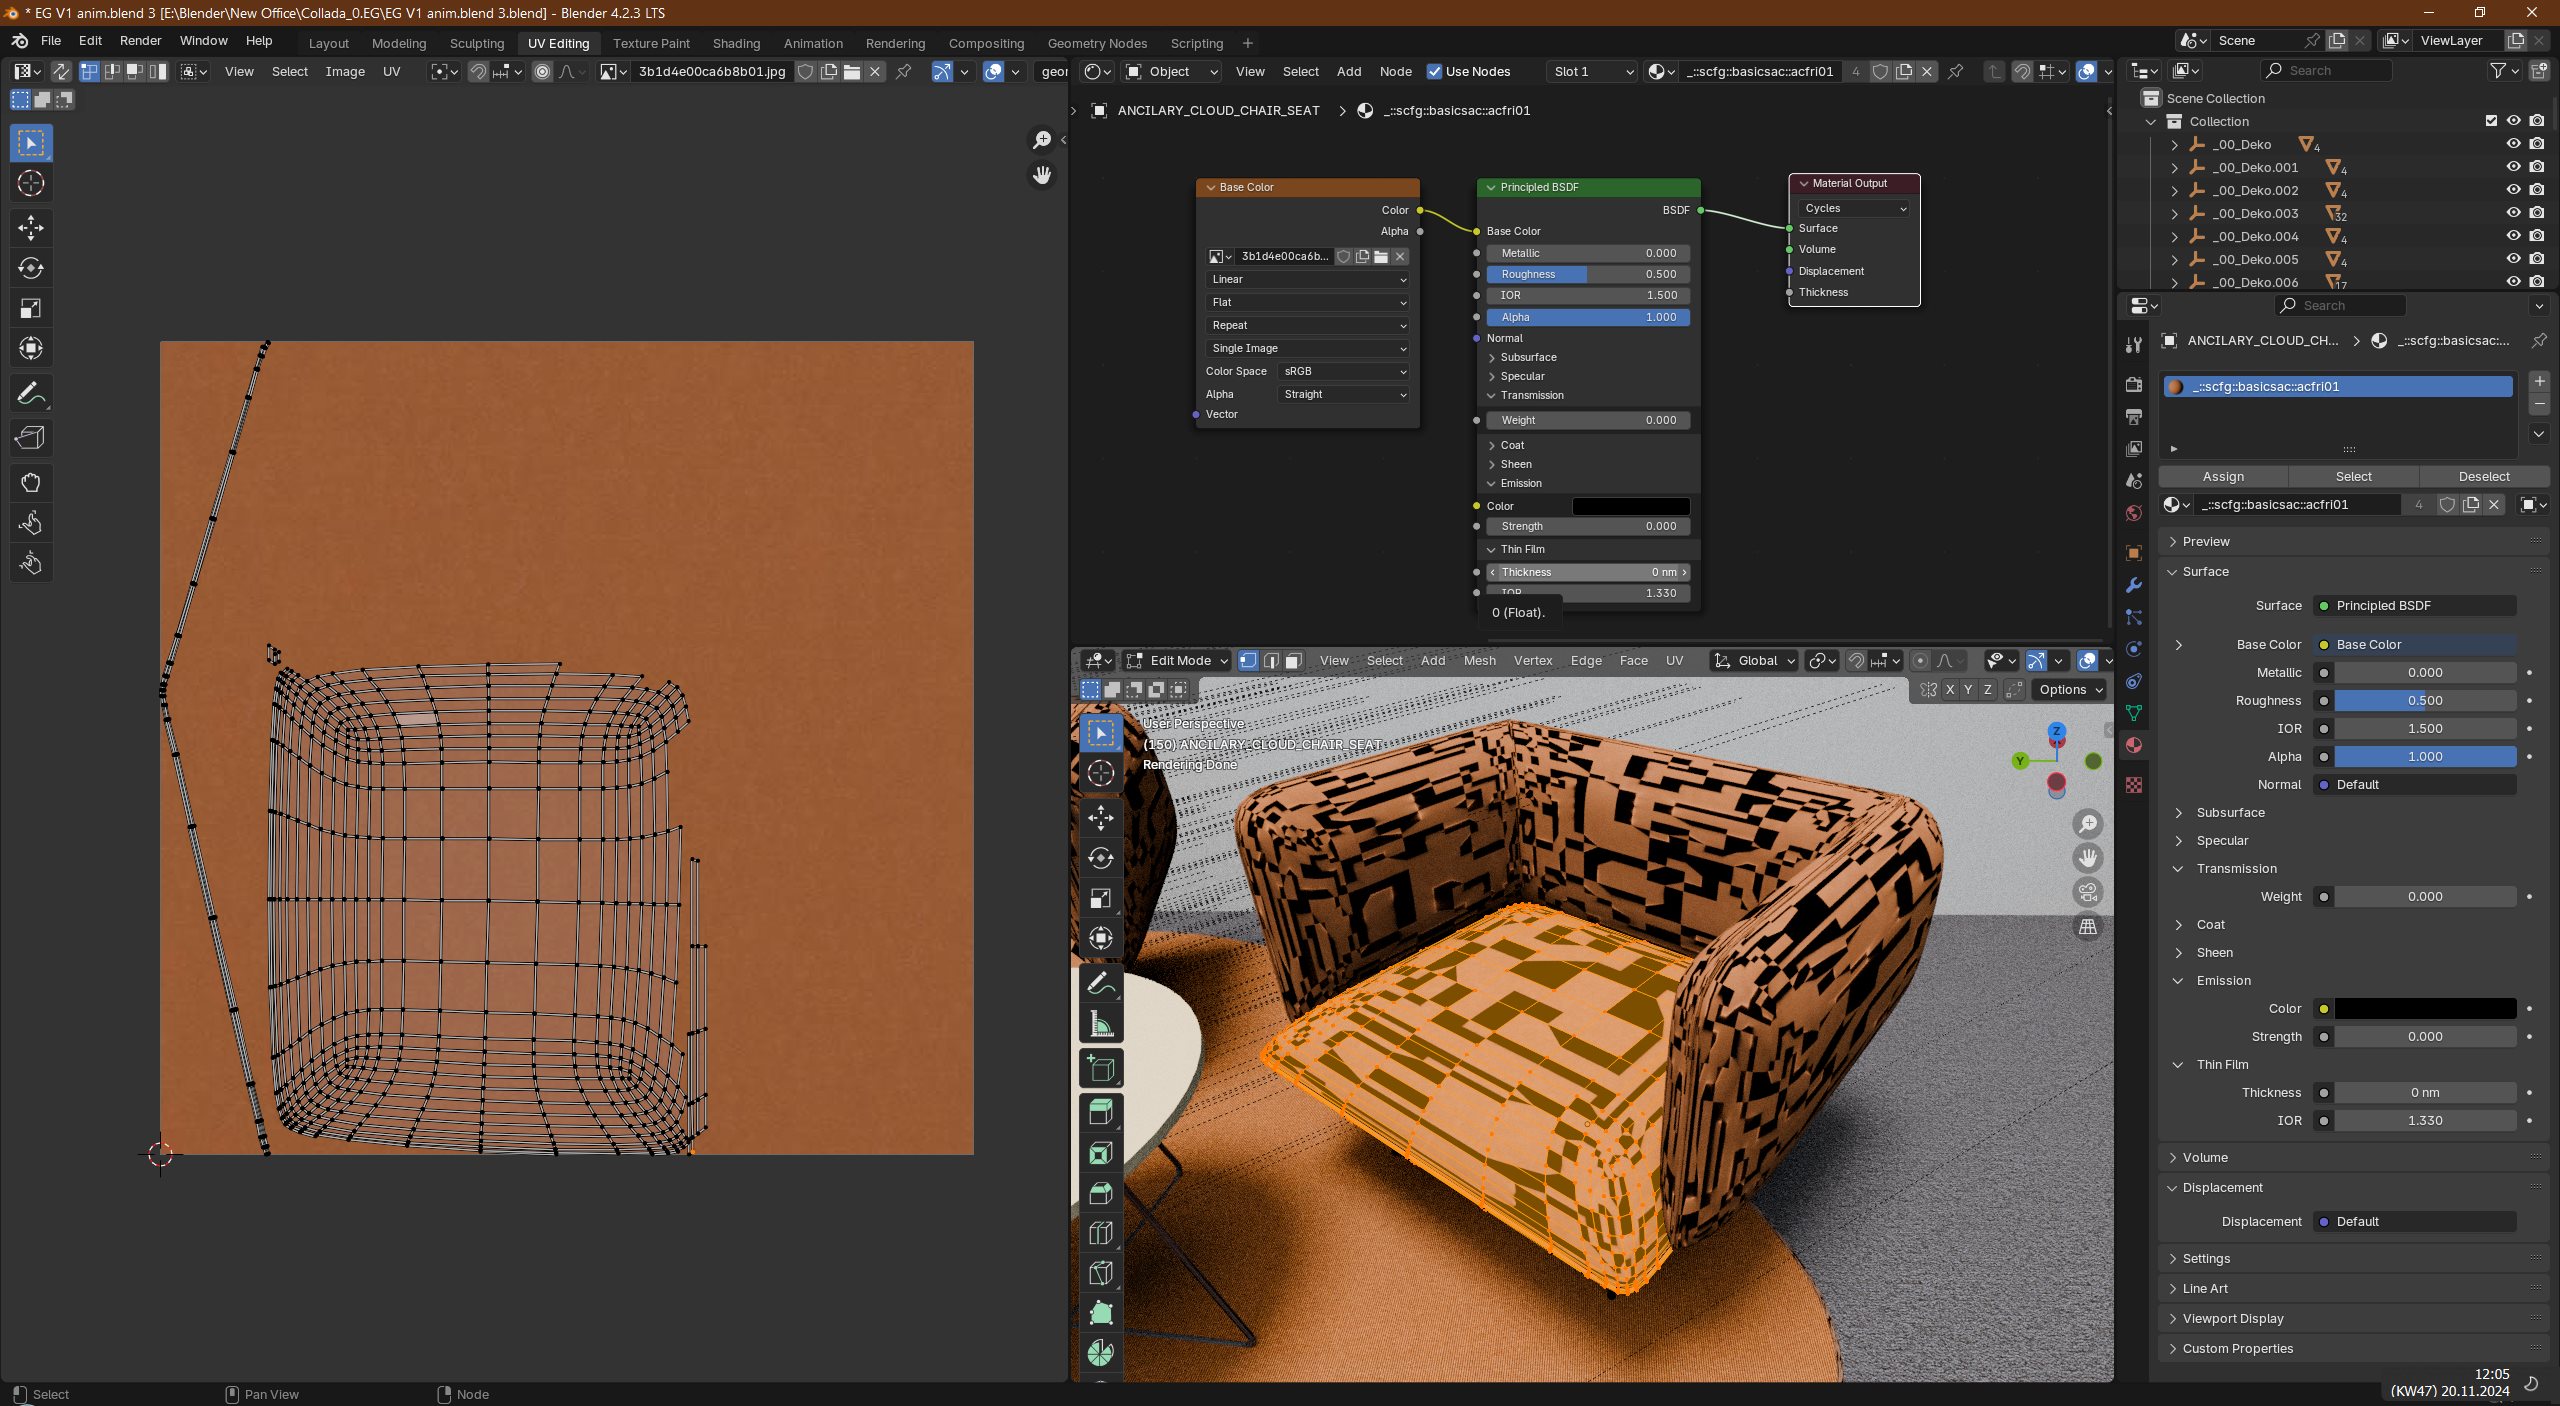
Task: Uncheck the Use Nodes checkbox
Action: (x=1434, y=71)
